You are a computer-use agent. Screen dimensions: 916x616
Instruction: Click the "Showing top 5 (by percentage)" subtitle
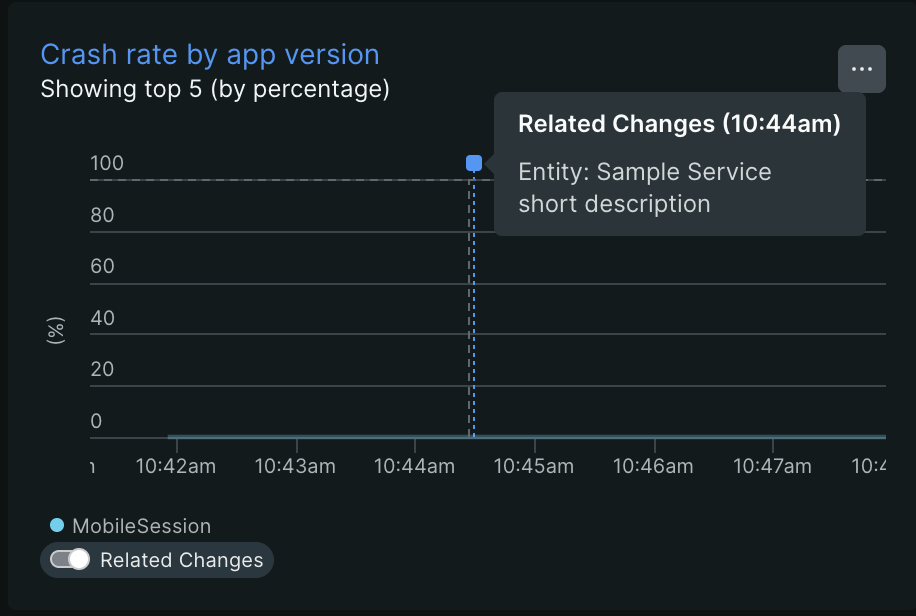(x=215, y=89)
